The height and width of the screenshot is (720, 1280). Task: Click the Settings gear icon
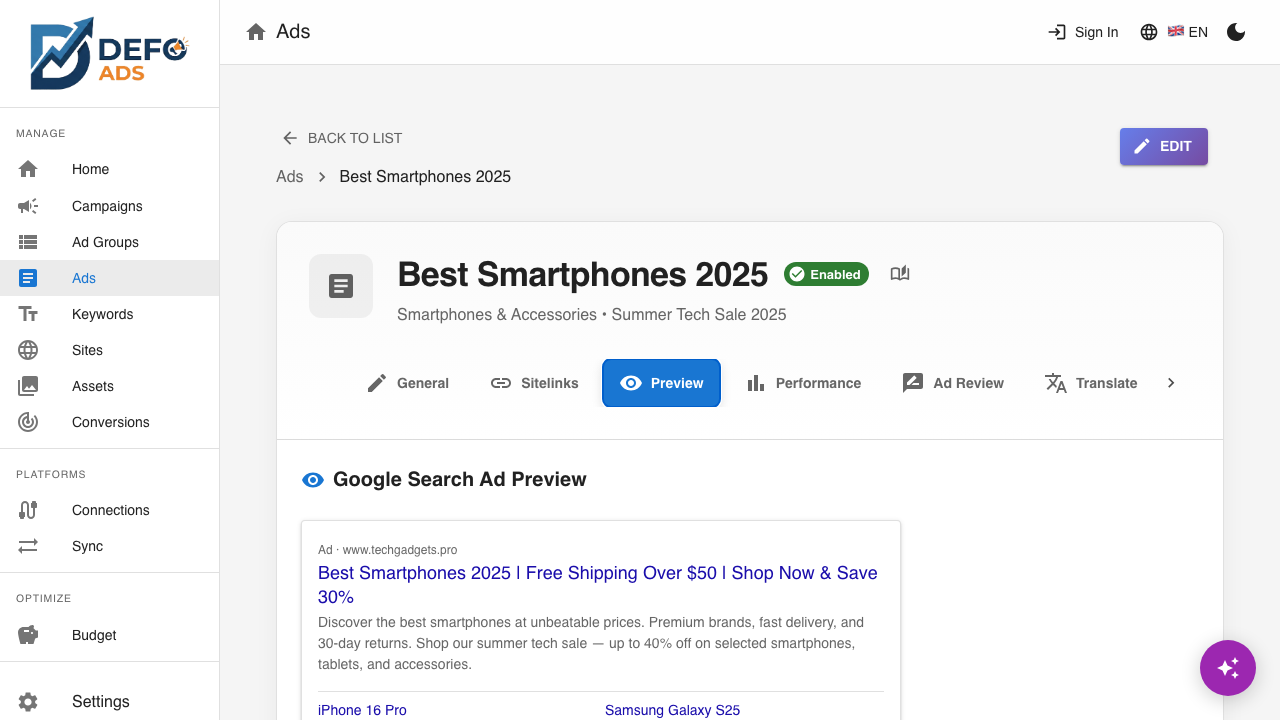pos(28,702)
